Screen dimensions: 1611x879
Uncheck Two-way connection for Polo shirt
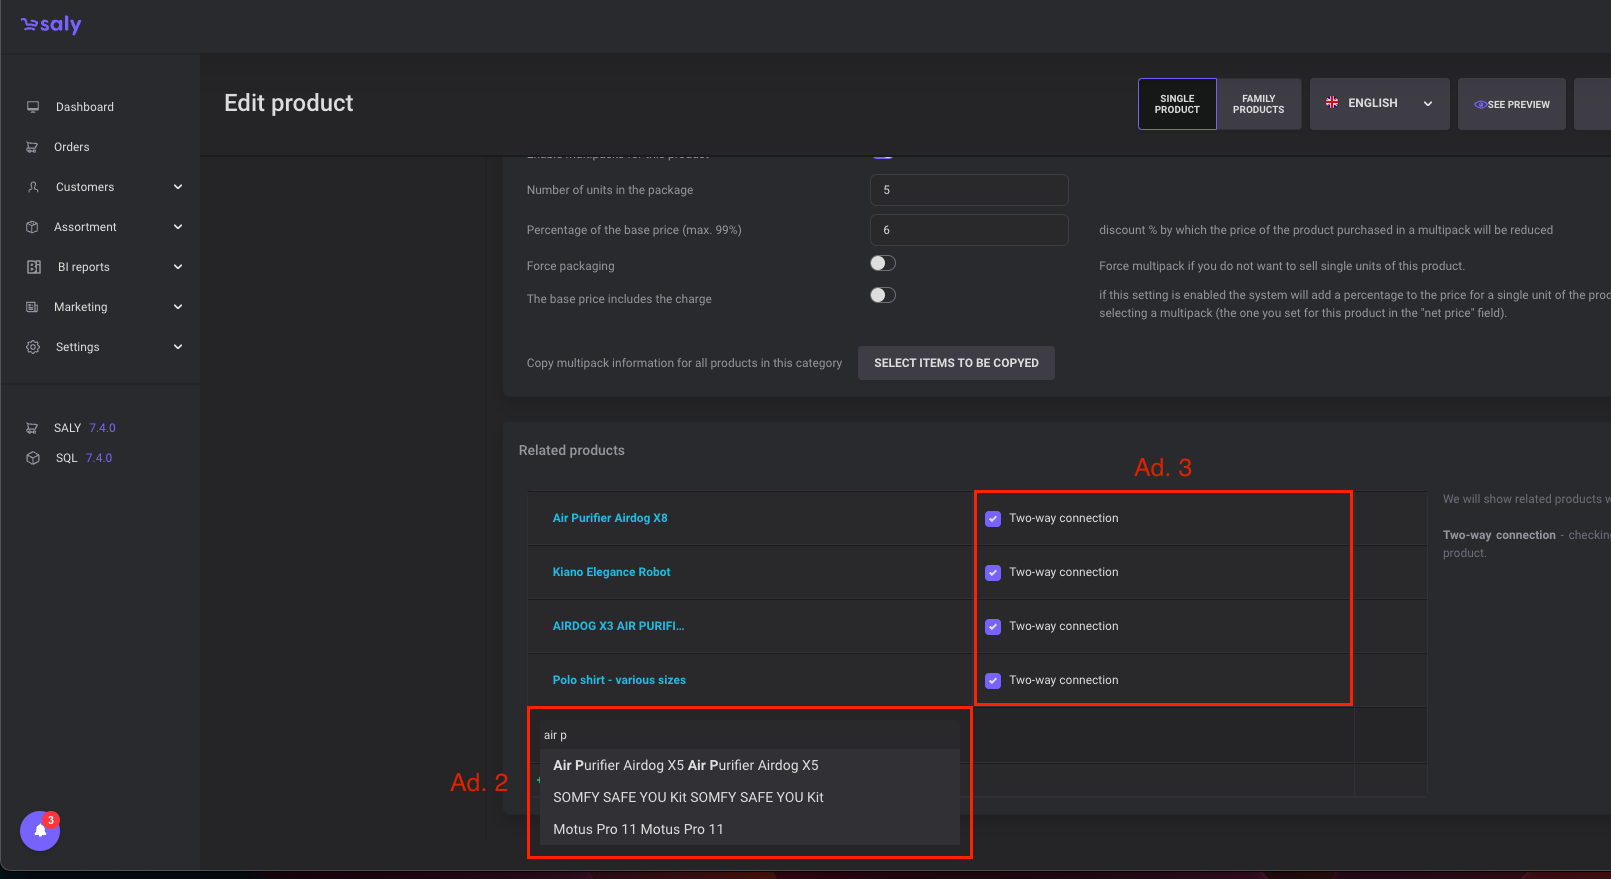tap(993, 681)
